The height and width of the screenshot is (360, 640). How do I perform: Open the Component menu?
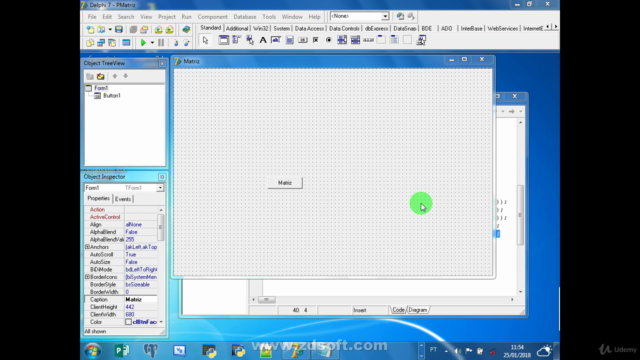[x=212, y=17]
